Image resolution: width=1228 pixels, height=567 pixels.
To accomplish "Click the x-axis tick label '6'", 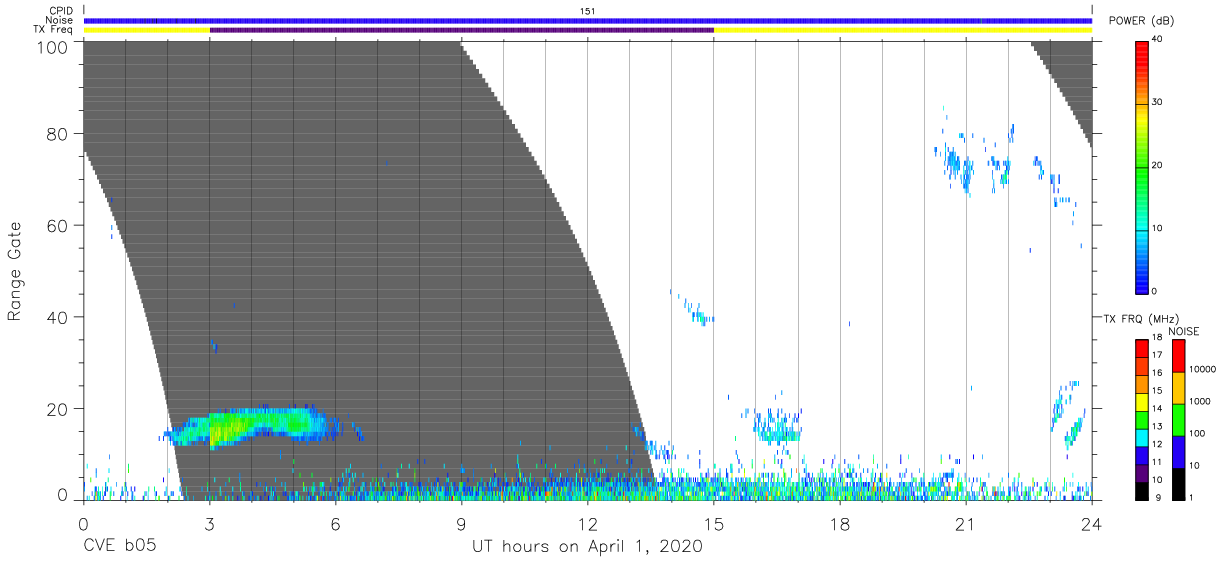I will [335, 524].
